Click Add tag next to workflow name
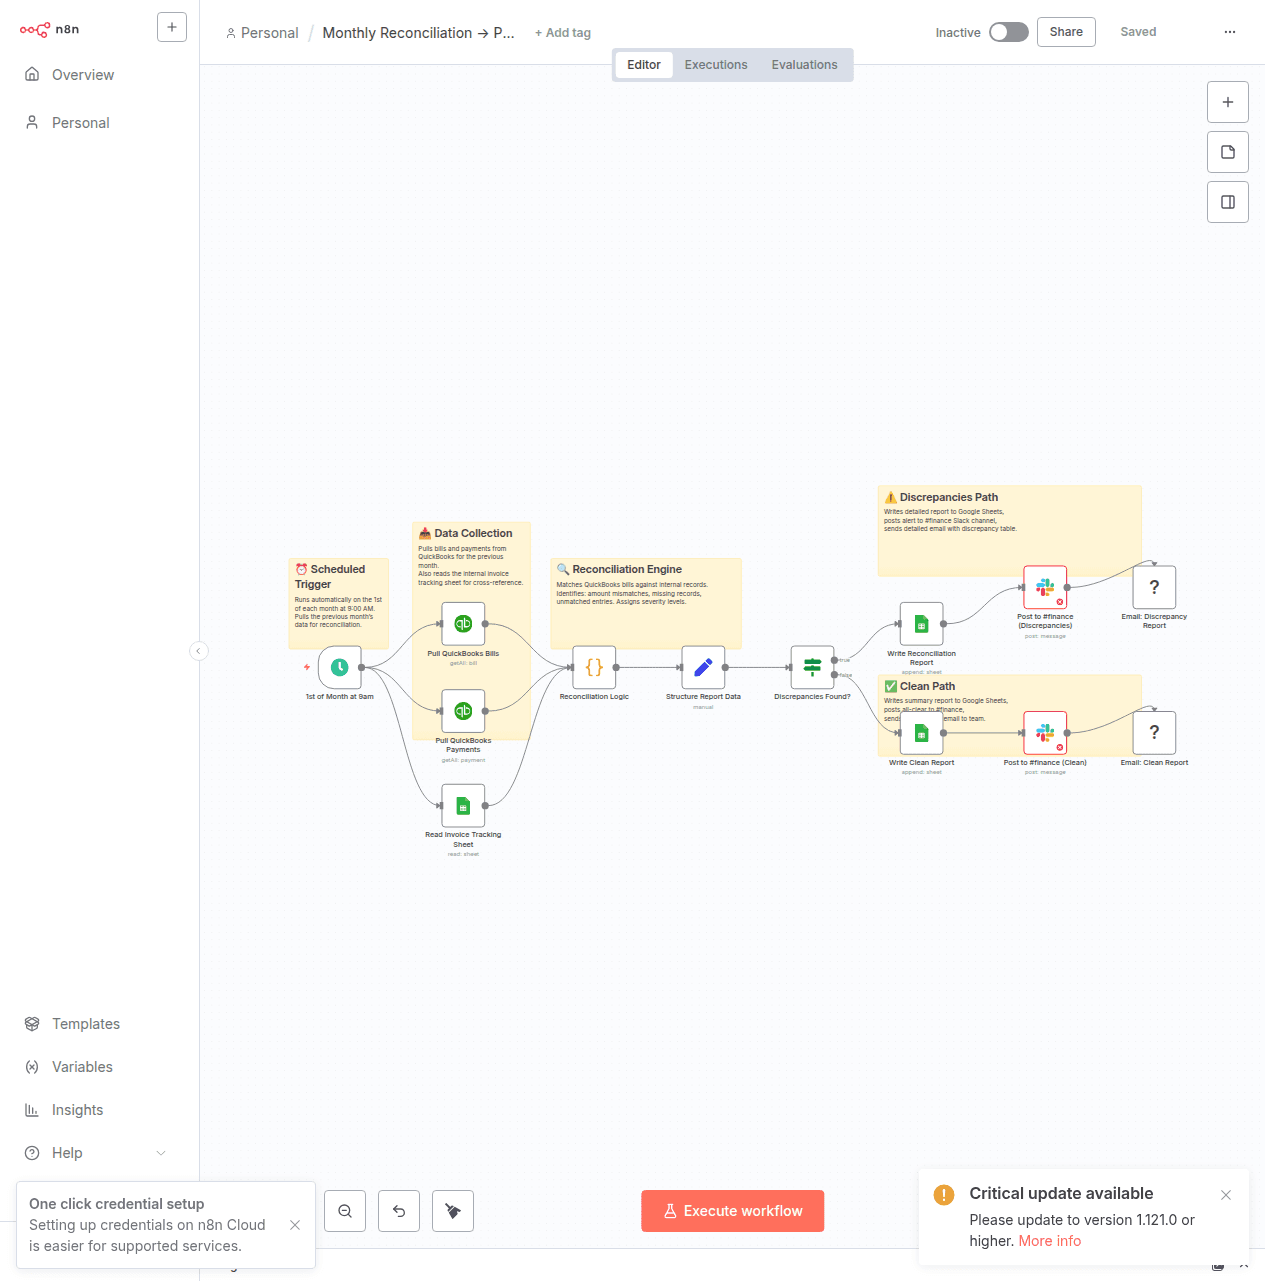The height and width of the screenshot is (1281, 1265). 563,33
